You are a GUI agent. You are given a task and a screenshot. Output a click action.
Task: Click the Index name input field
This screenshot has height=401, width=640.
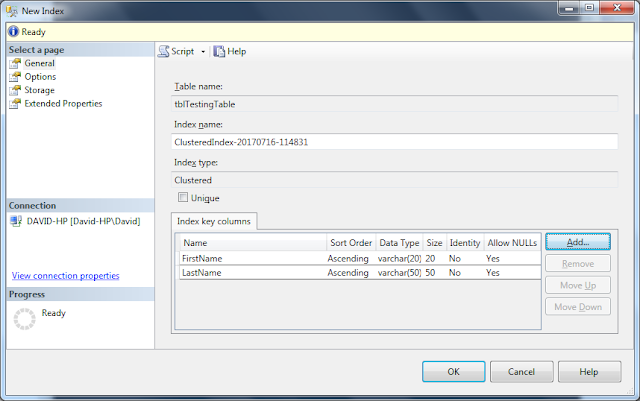(x=394, y=142)
